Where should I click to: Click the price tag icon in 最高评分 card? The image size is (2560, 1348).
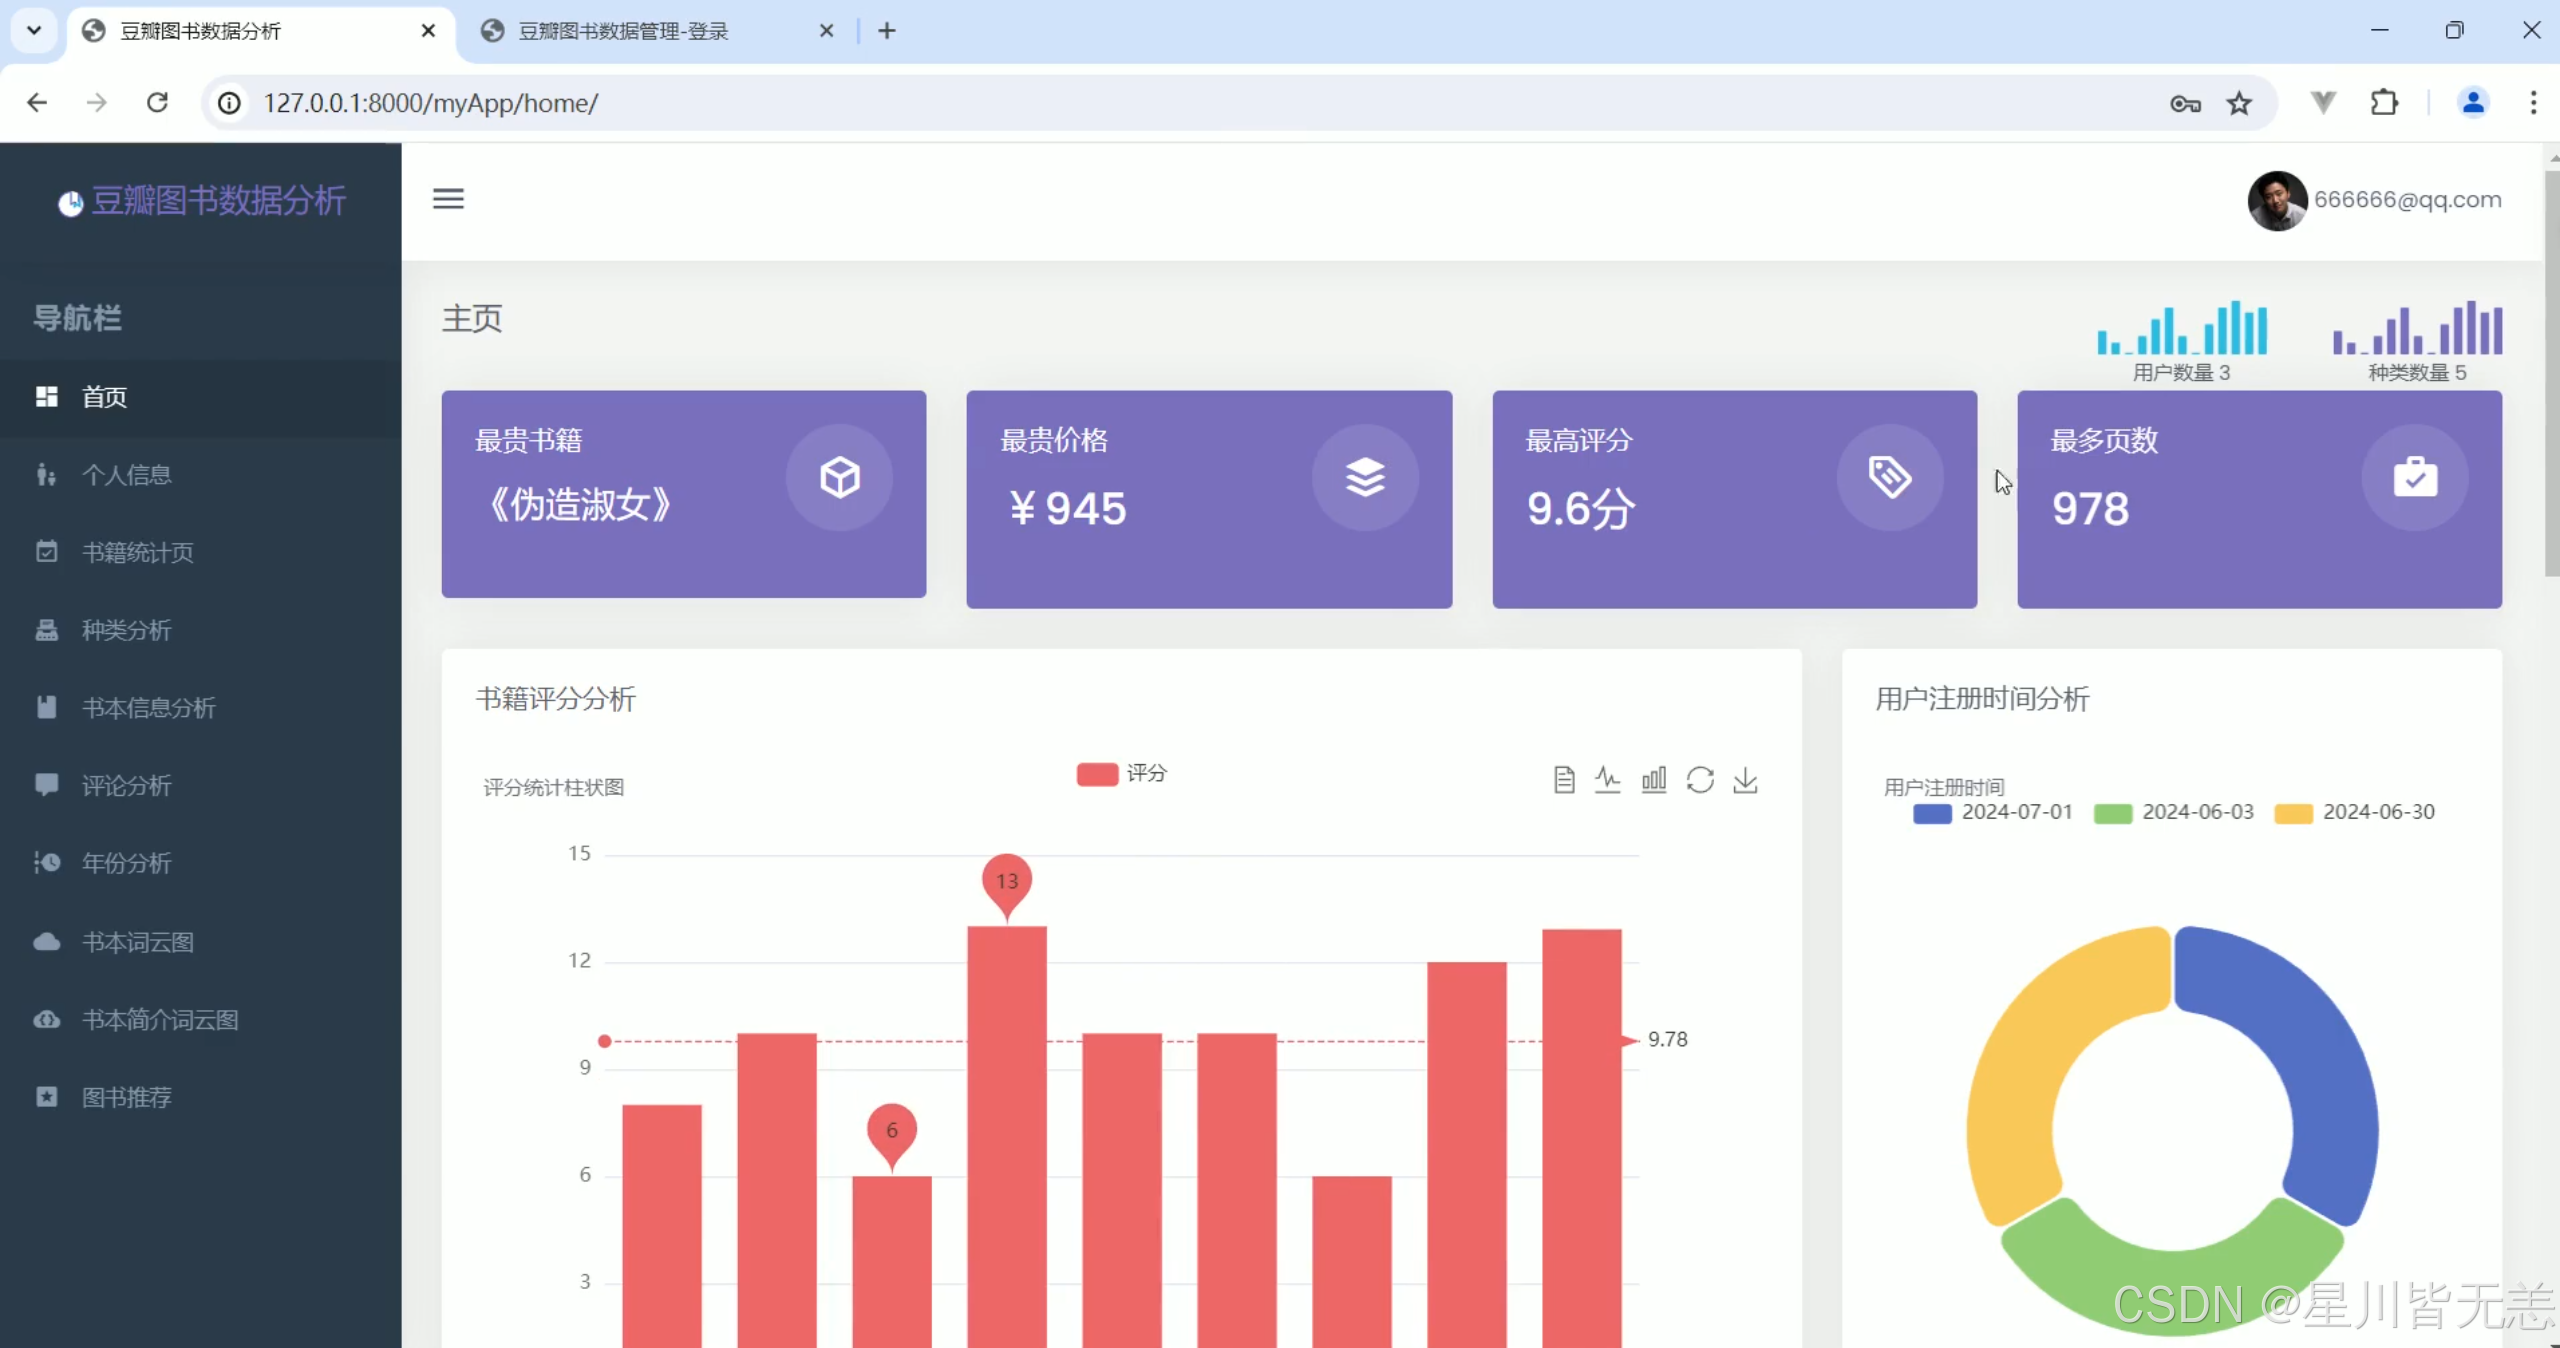1890,477
